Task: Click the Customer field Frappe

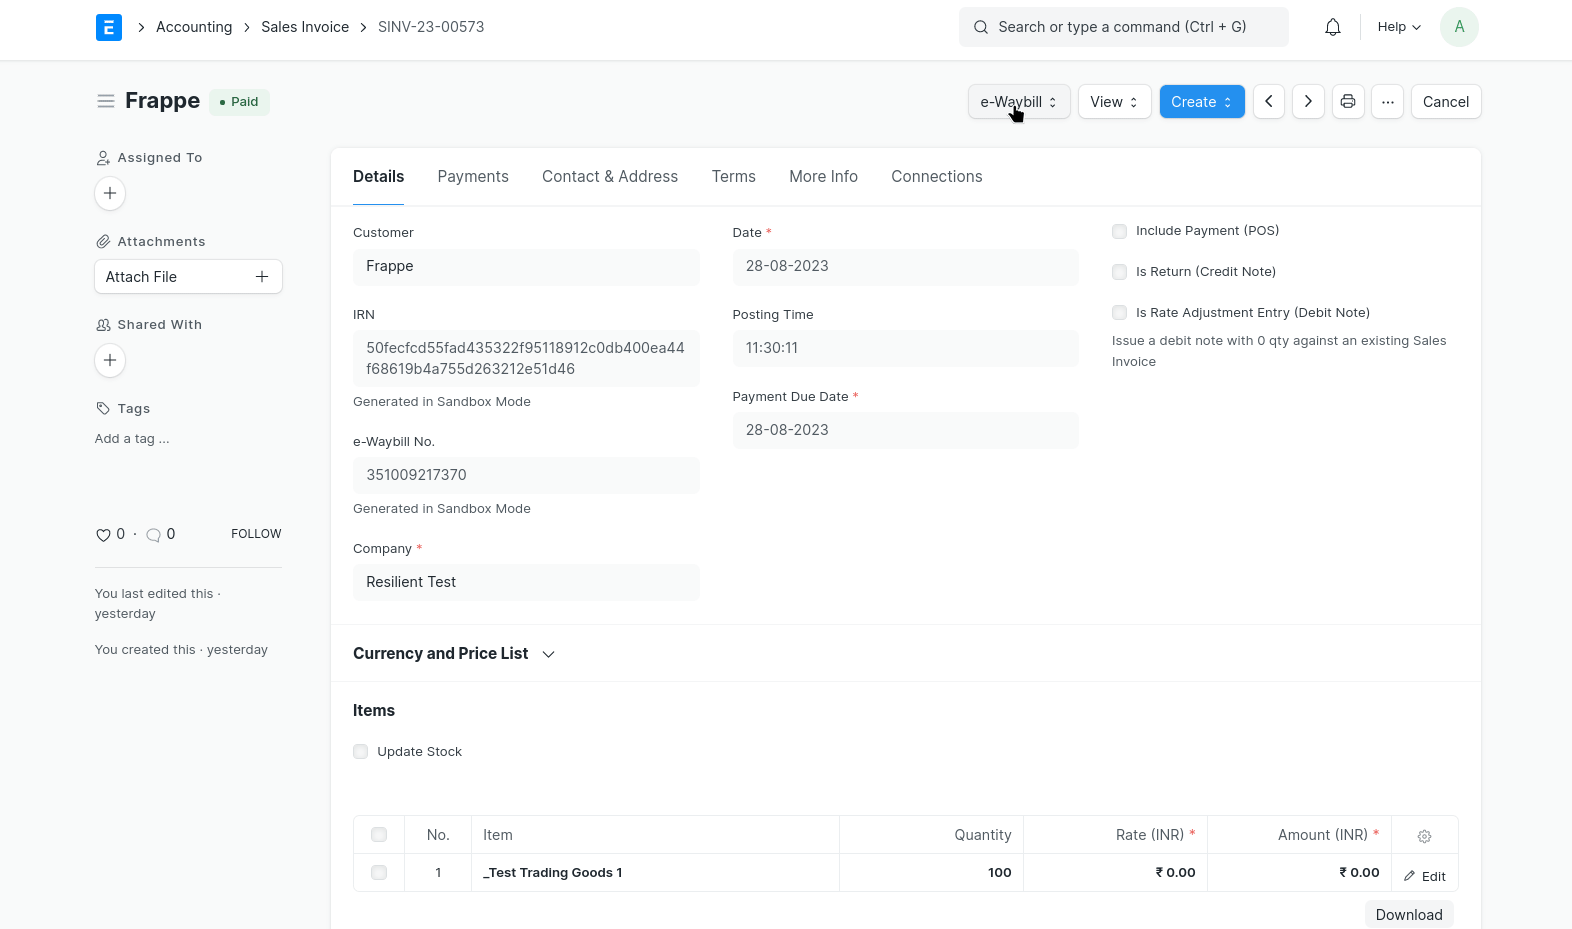Action: pos(526,267)
